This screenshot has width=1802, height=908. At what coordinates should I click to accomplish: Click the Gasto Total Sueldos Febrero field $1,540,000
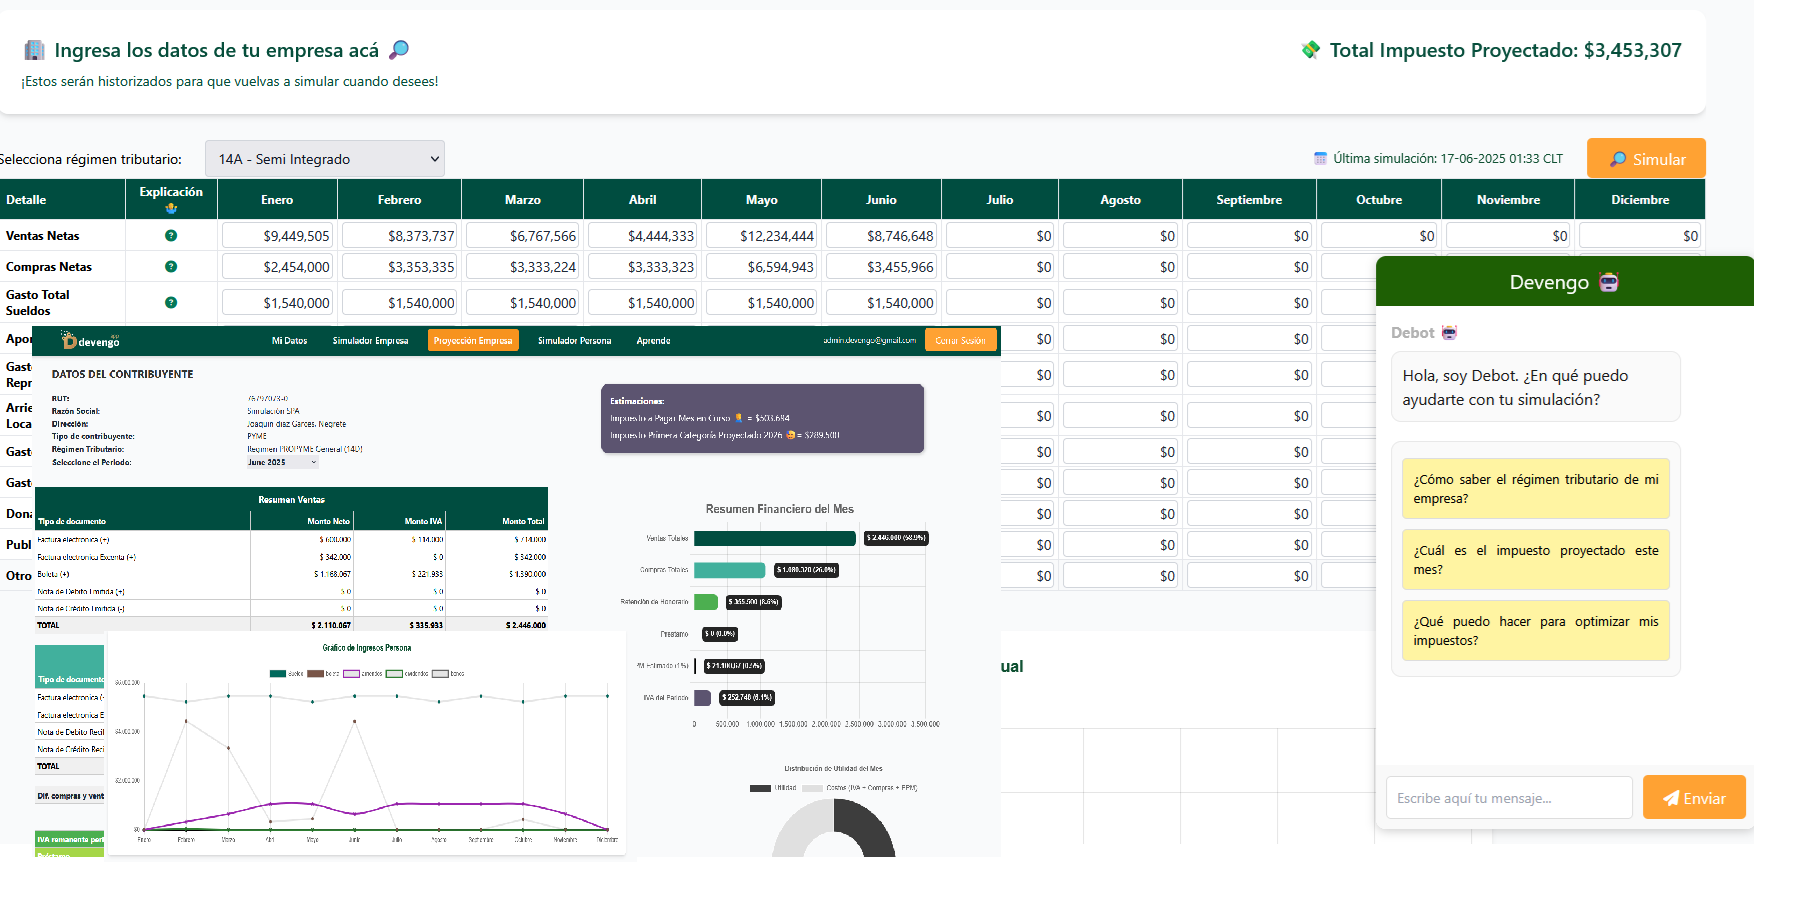point(400,302)
